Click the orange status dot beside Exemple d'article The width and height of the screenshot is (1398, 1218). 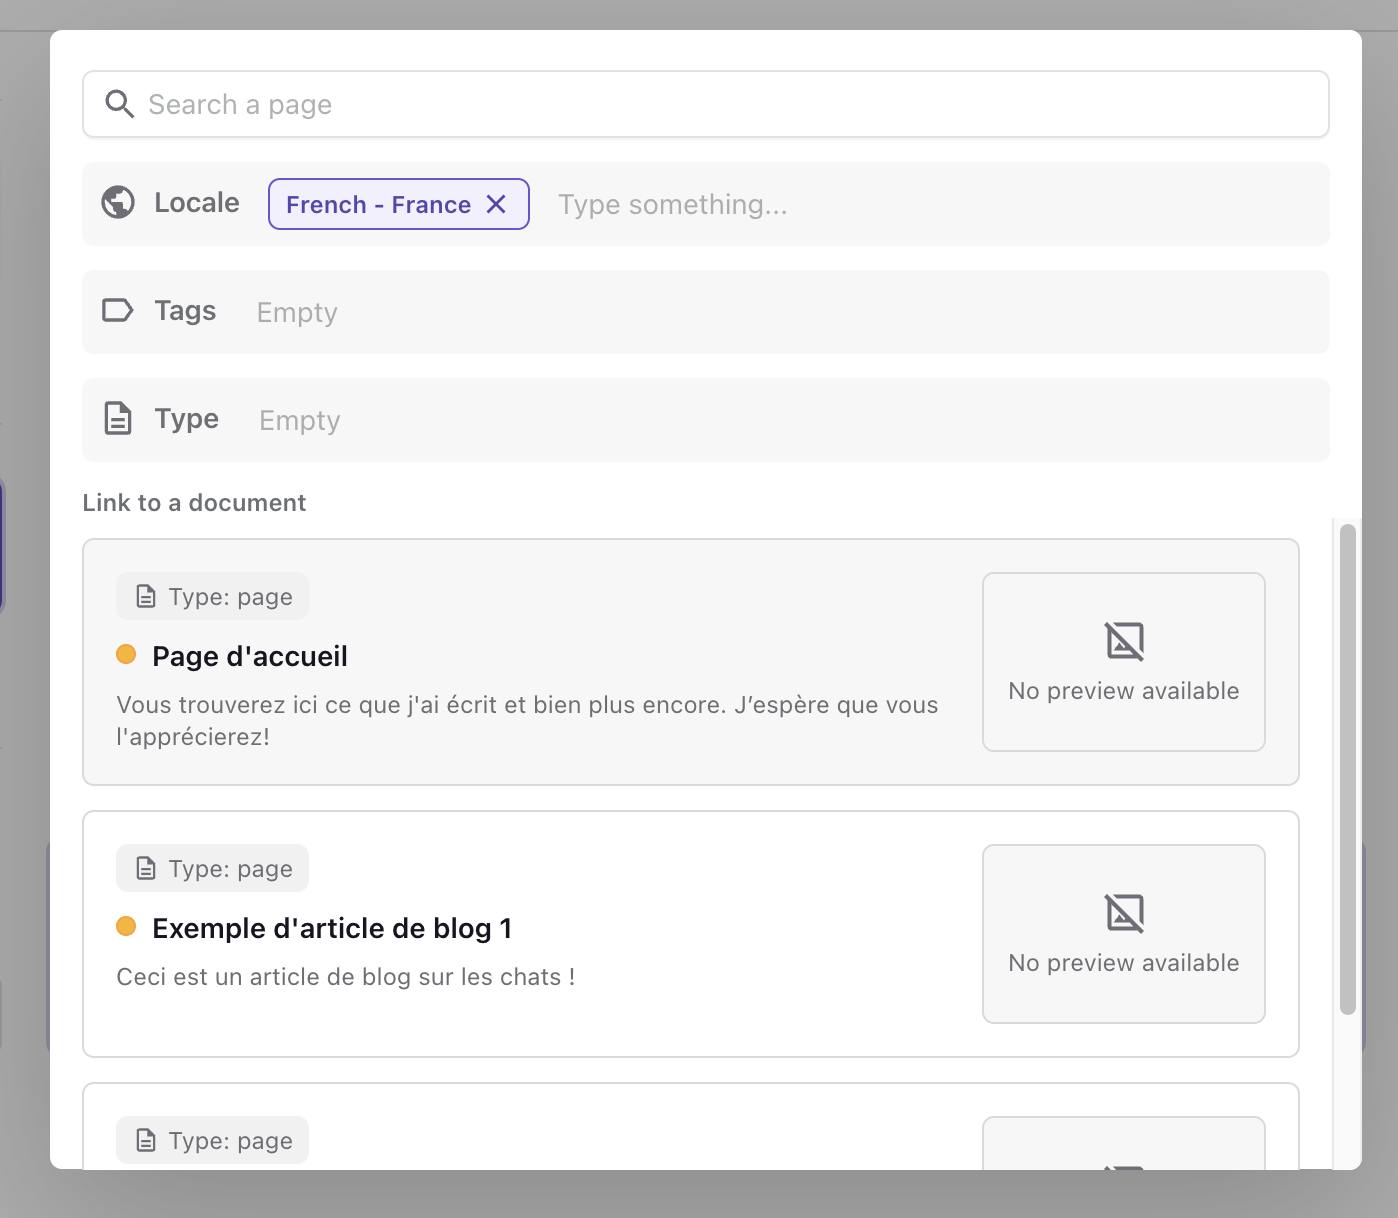126,927
